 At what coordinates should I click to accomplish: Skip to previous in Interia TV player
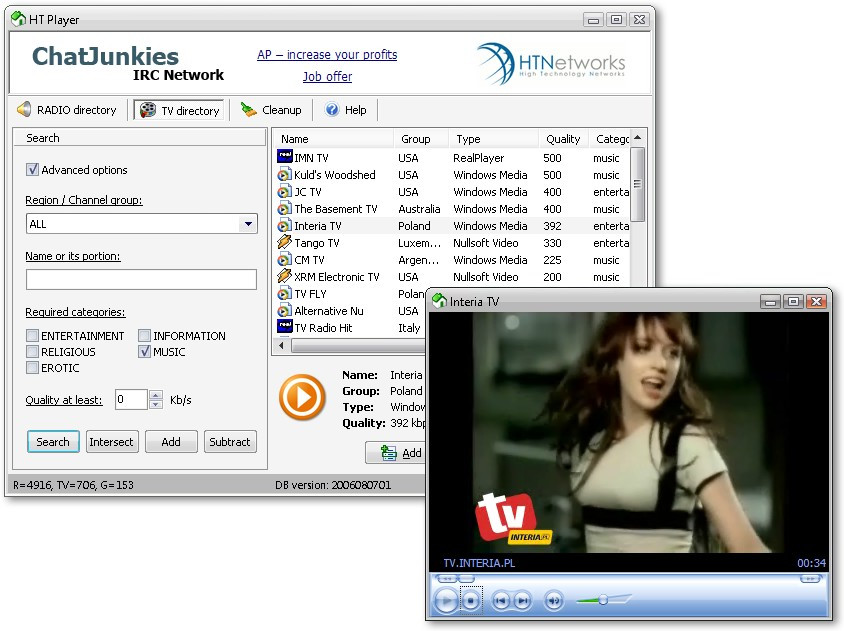click(501, 600)
